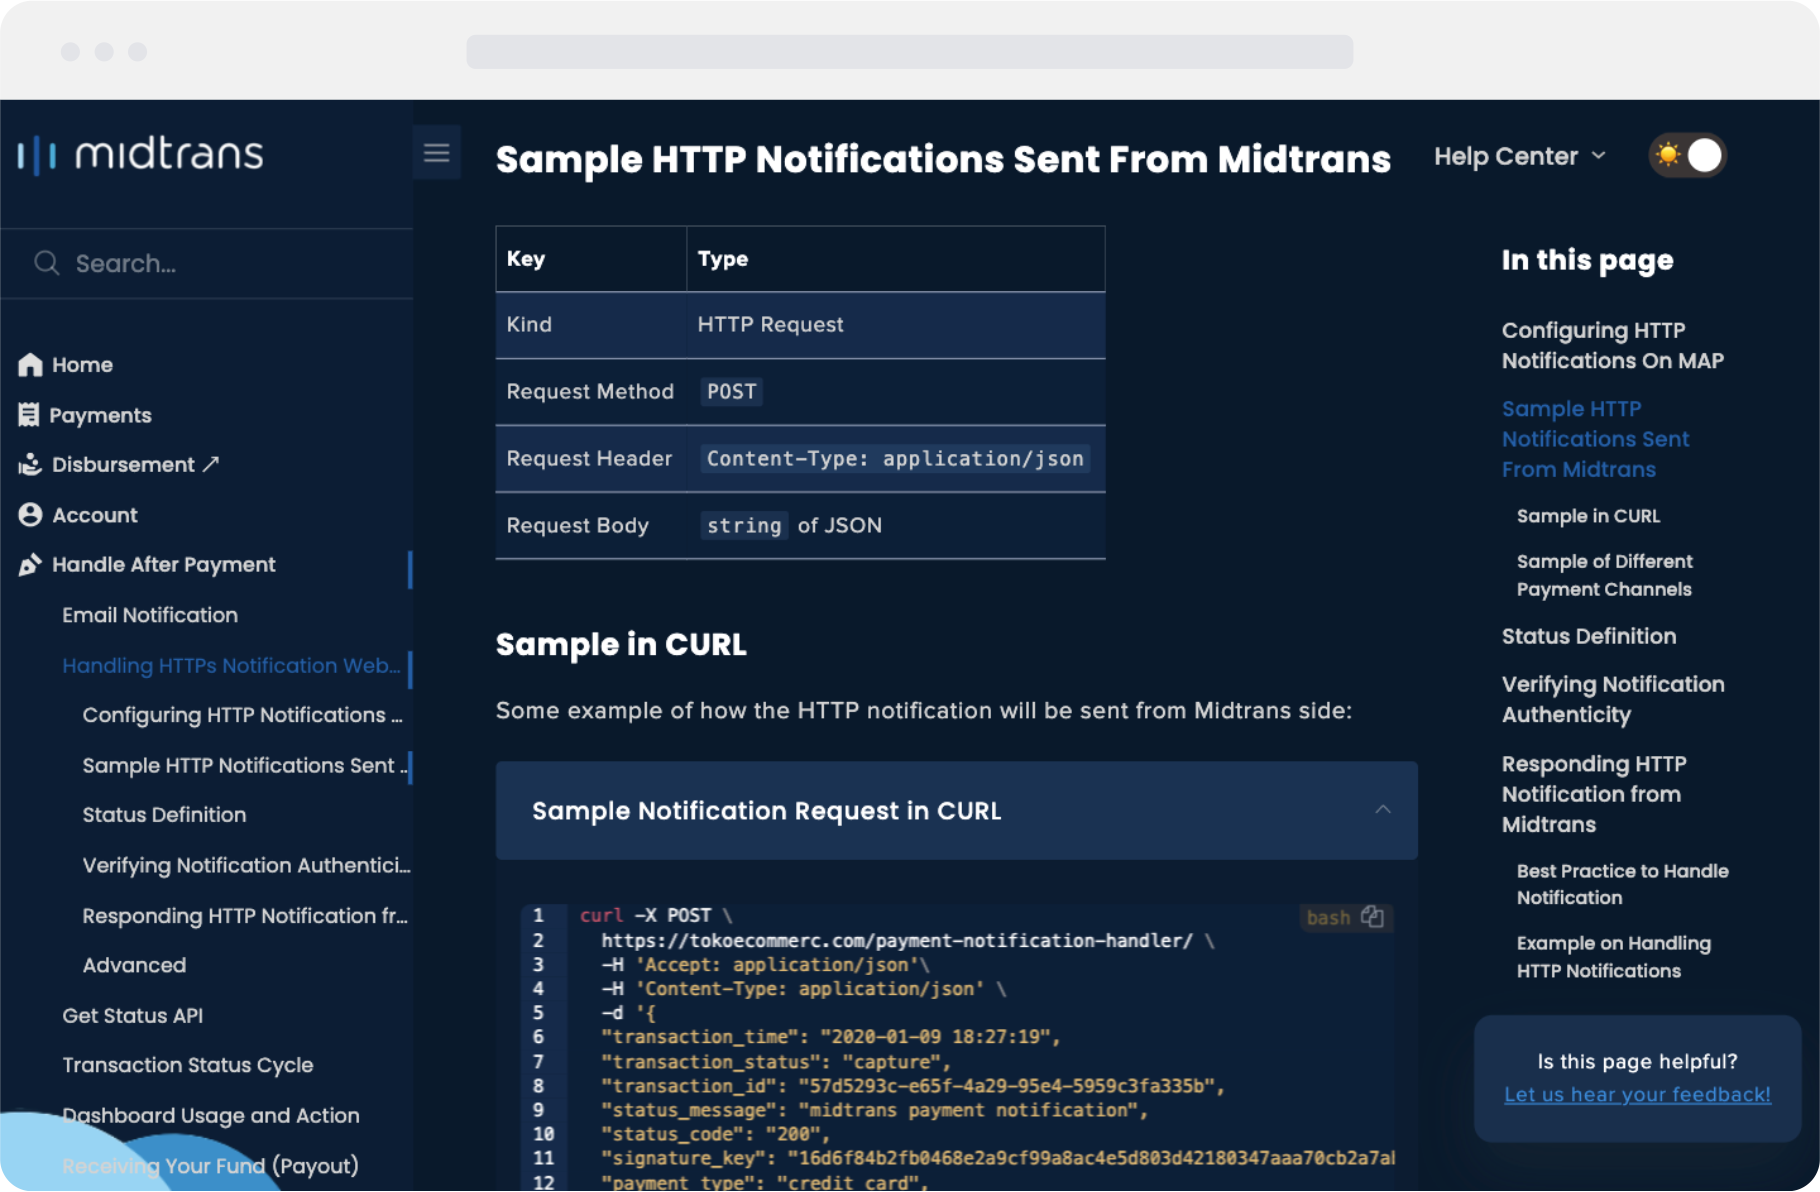Open the Help Center dropdown
Screen dimensions: 1820x1192
pos(1520,156)
